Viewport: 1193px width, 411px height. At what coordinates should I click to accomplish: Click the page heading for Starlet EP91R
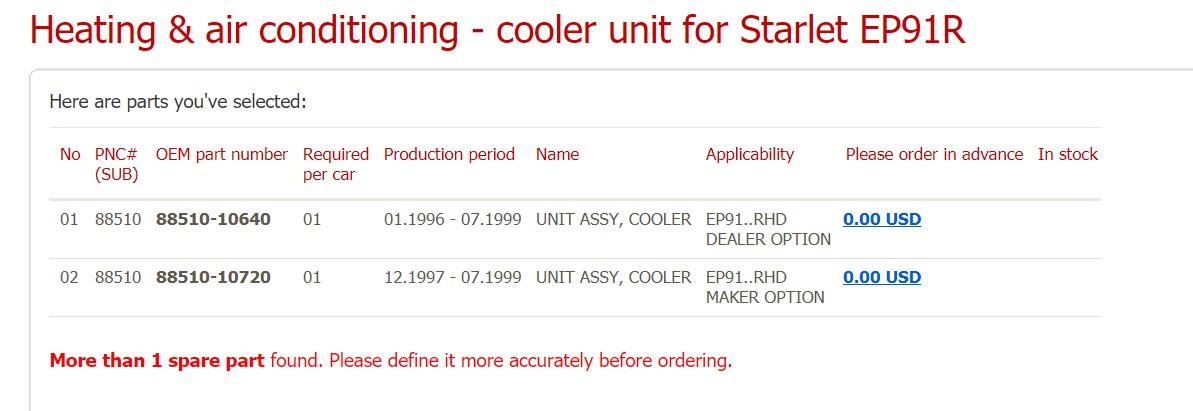tap(498, 30)
